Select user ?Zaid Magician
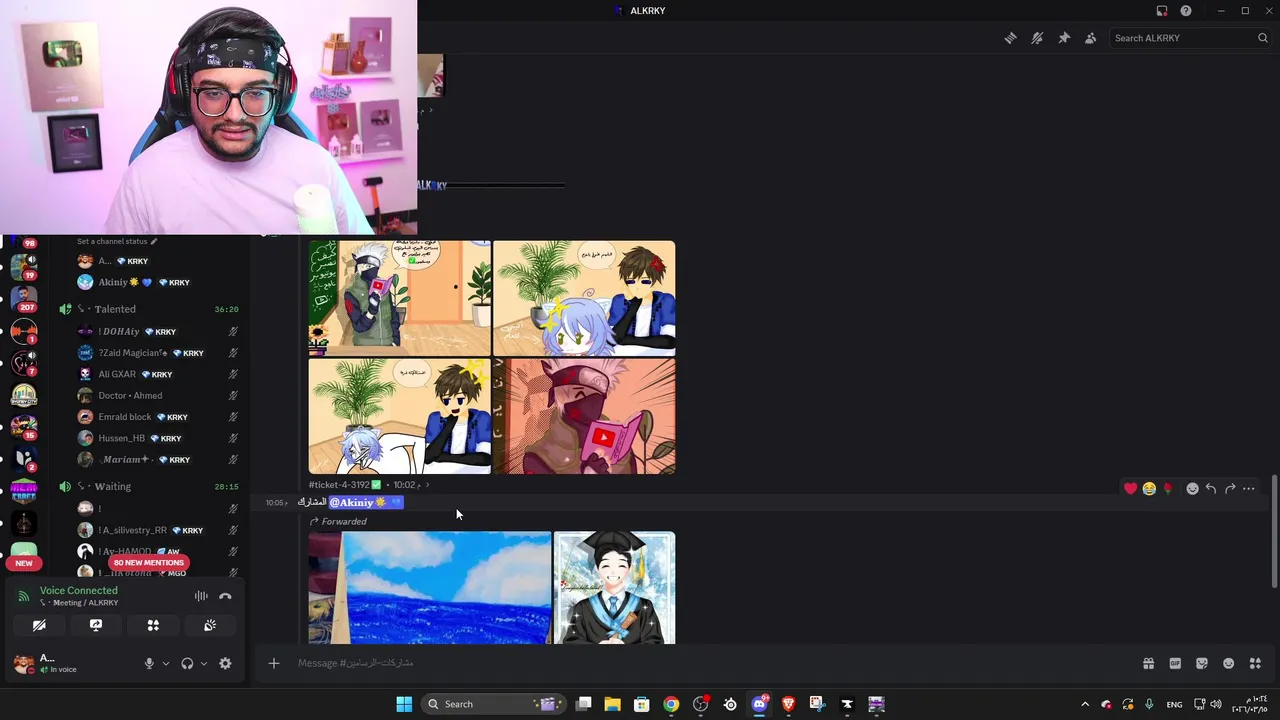Image resolution: width=1280 pixels, height=720 pixels. [160, 353]
